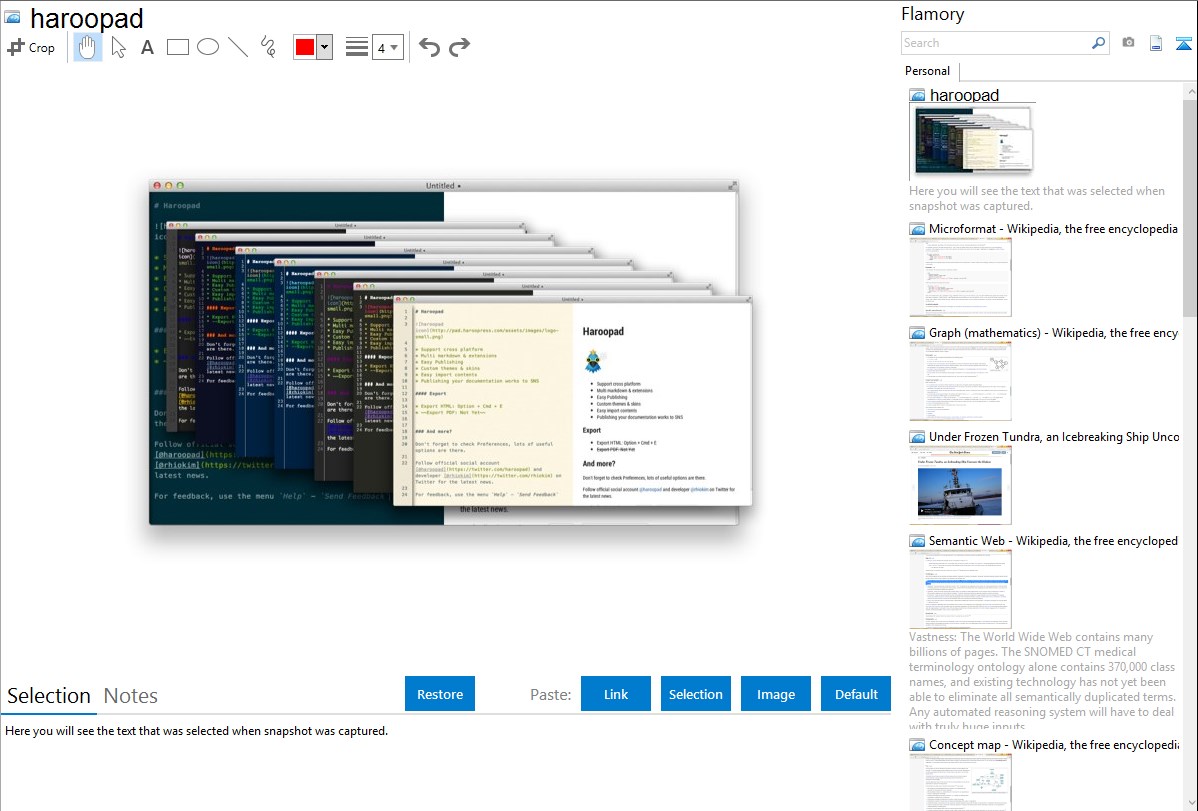Click the 'haroopad' title in the snapshot list
This screenshot has height=811, width=1198.
964,96
